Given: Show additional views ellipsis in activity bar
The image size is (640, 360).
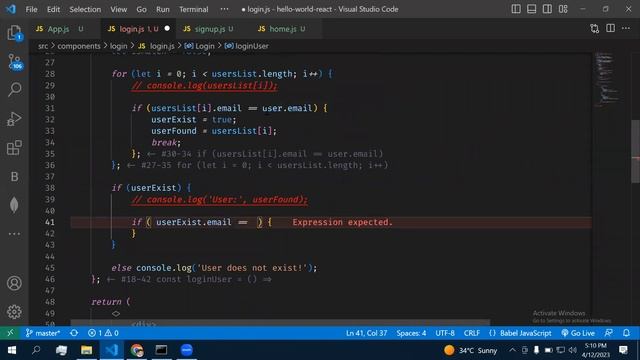Looking at the screenshot, I should tap(14, 233).
